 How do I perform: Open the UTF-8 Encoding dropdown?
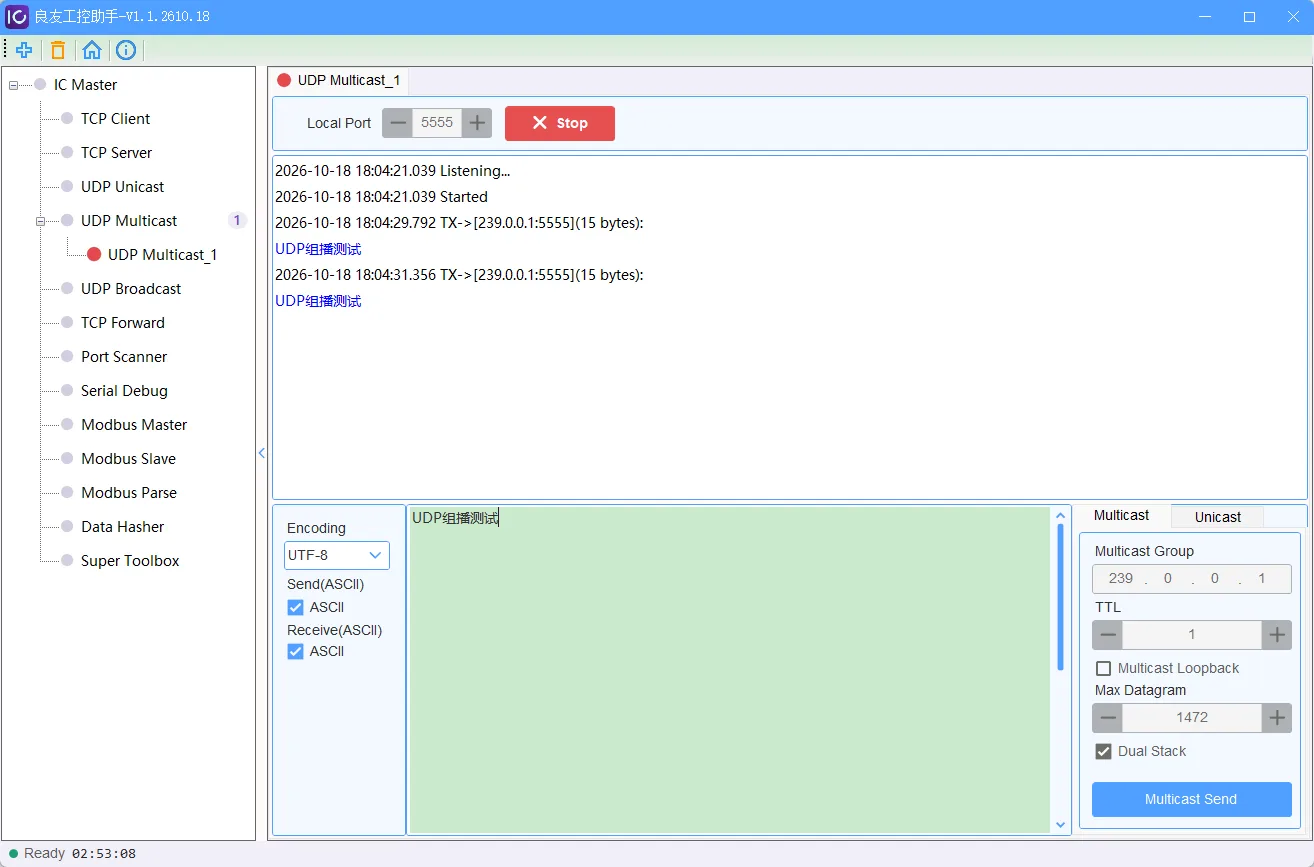point(337,555)
